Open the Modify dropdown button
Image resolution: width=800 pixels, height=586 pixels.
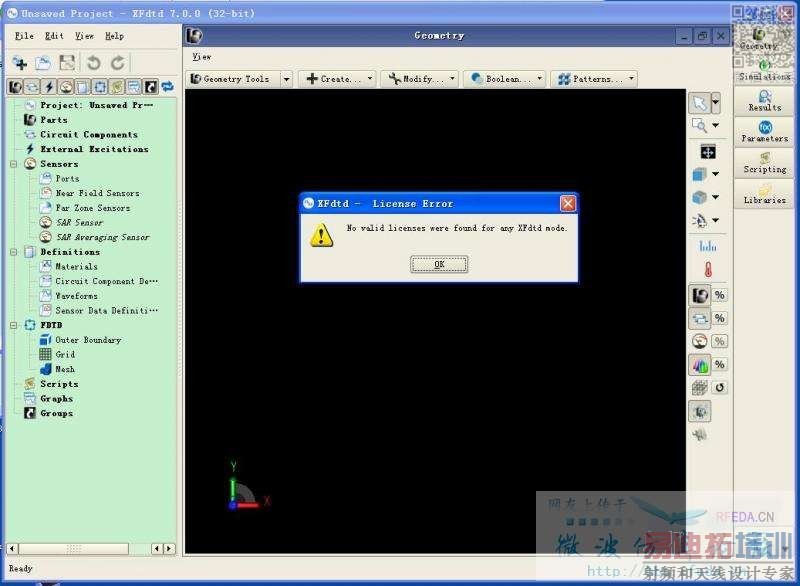click(421, 79)
